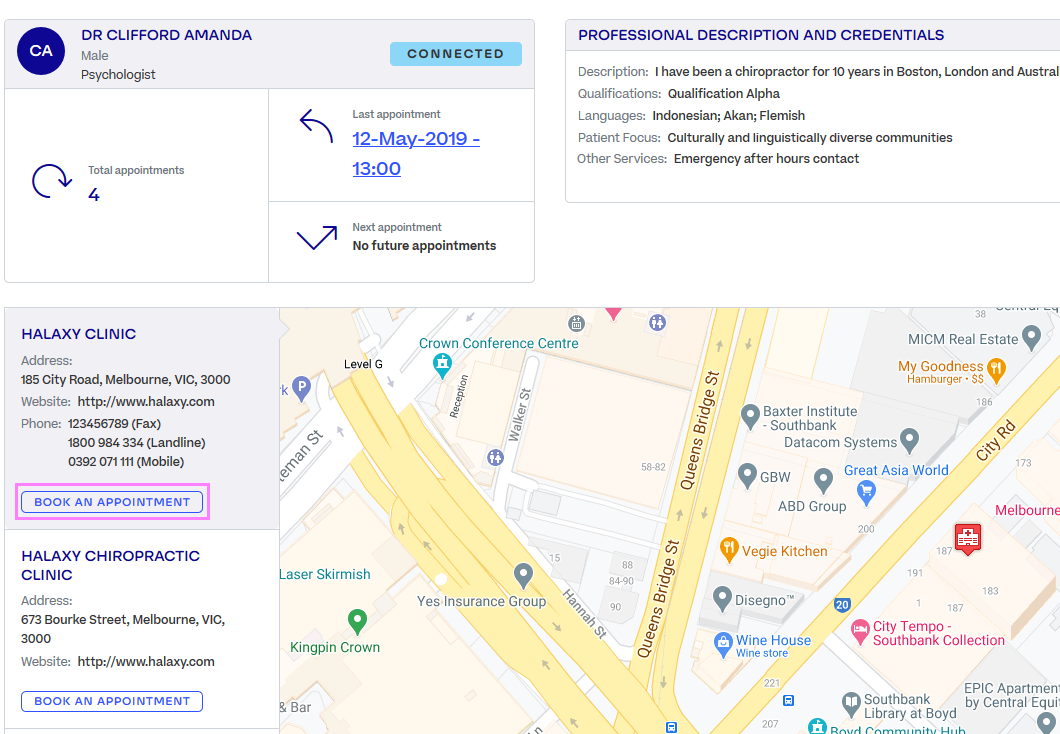Select the Southbank Library at Boyd marker
Viewport: 1060px width, 734px height.
point(851,700)
